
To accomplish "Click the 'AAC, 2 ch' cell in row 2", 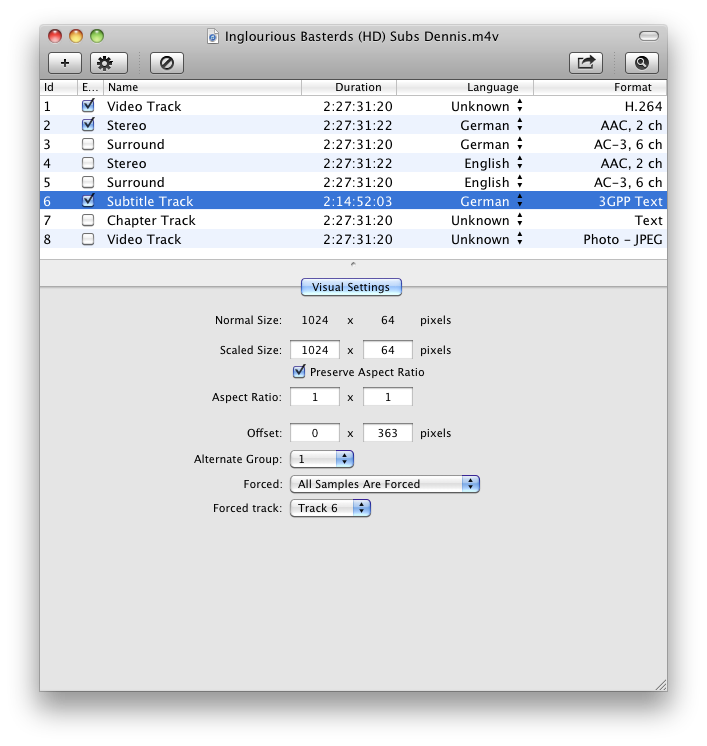I will pos(631,125).
